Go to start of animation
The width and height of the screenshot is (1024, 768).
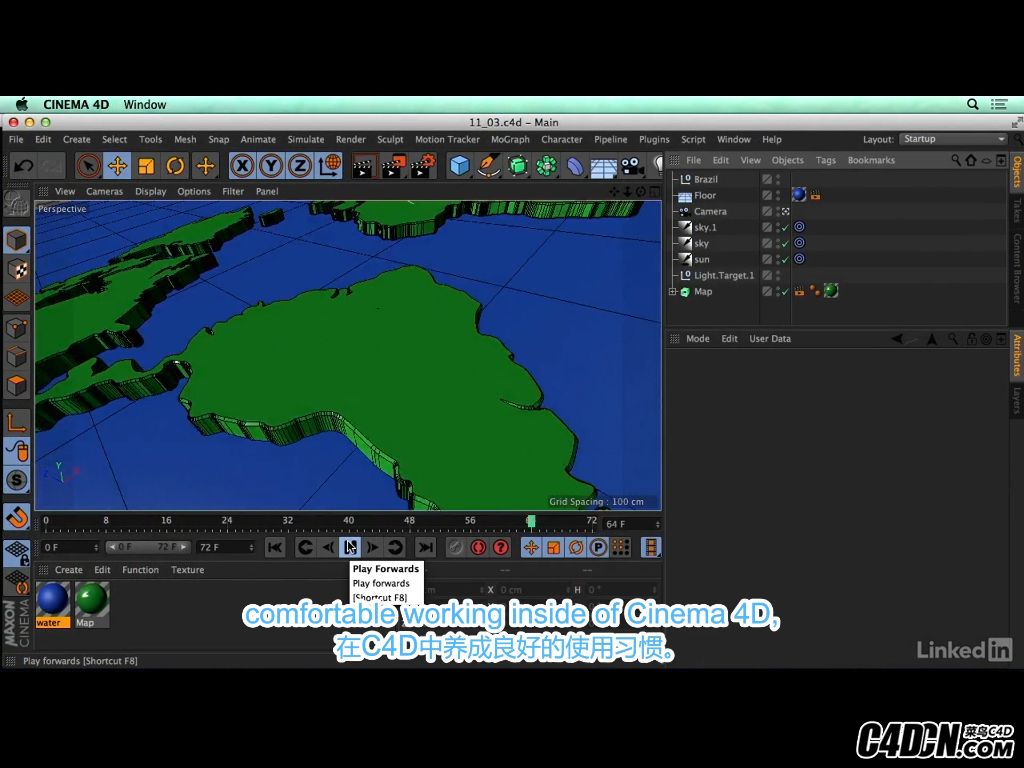point(275,547)
